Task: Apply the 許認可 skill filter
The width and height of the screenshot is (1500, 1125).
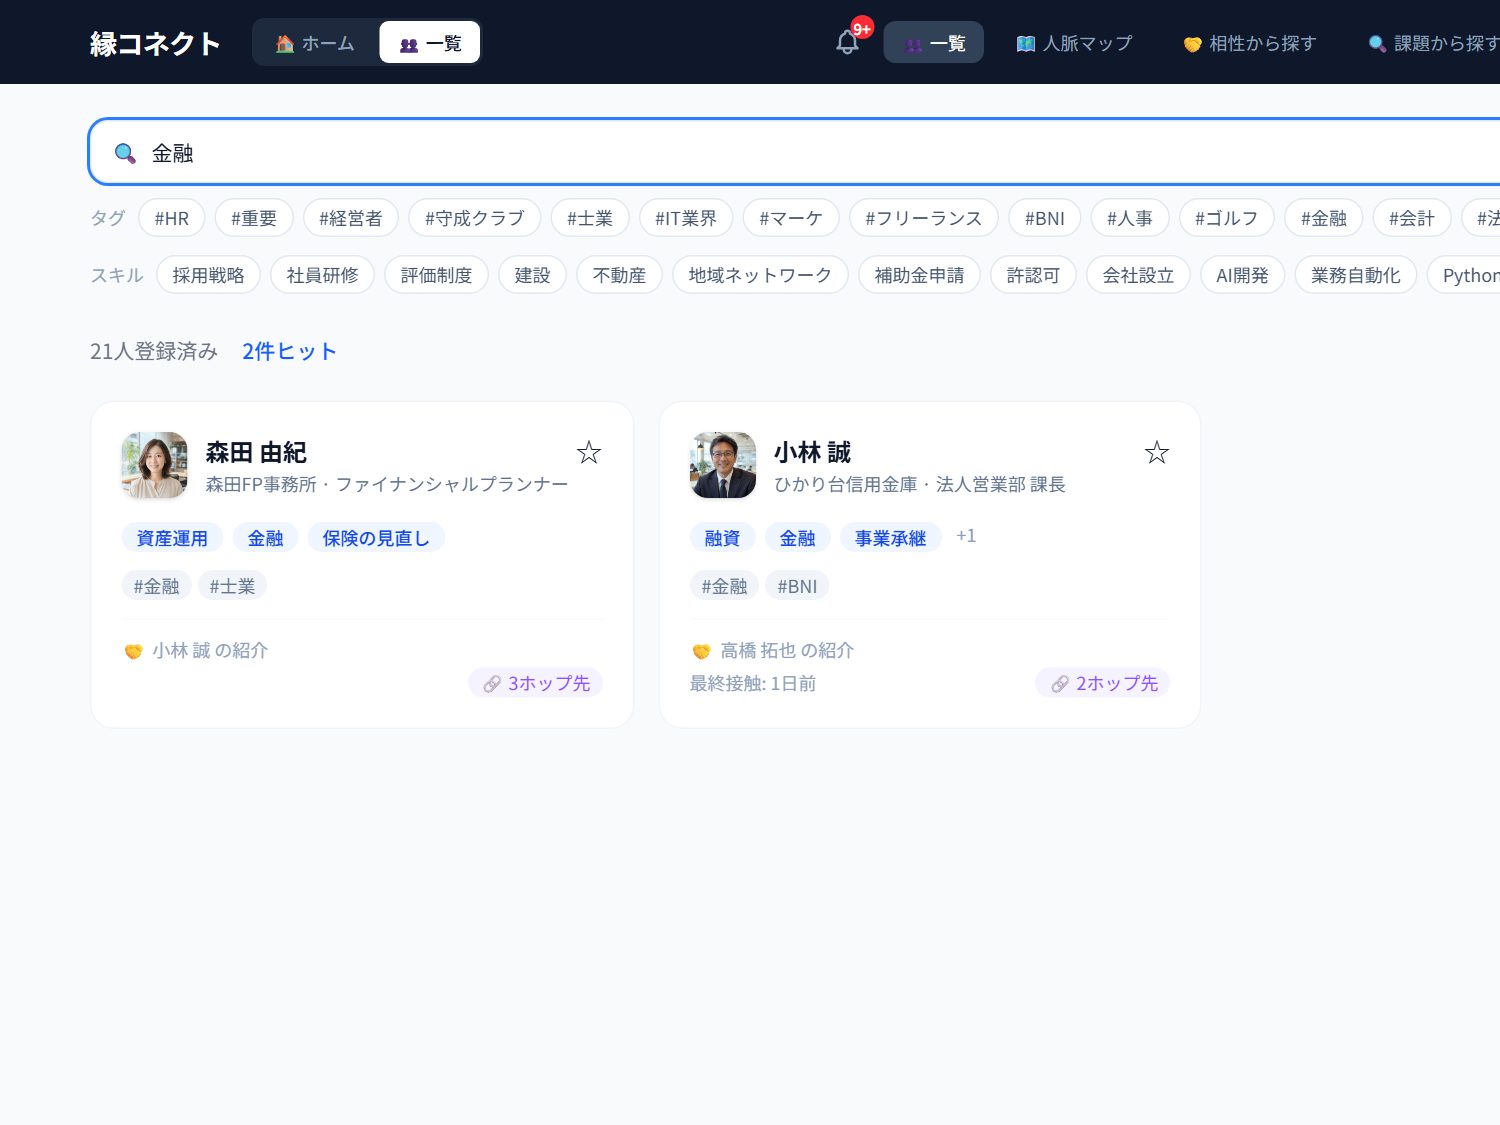Action: [1034, 275]
